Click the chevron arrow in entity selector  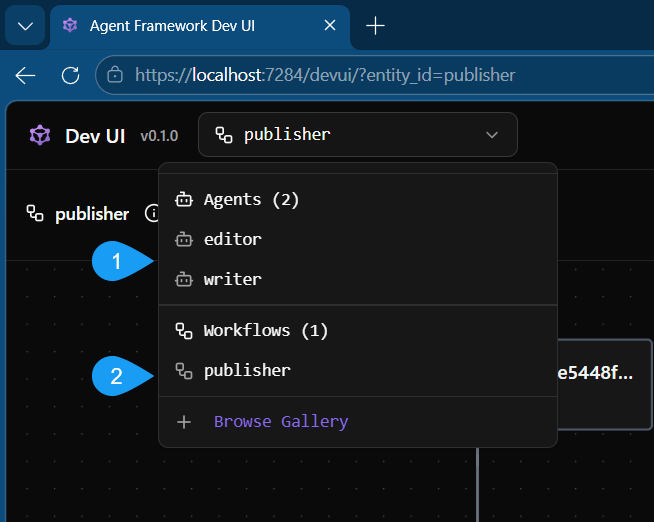(492, 135)
